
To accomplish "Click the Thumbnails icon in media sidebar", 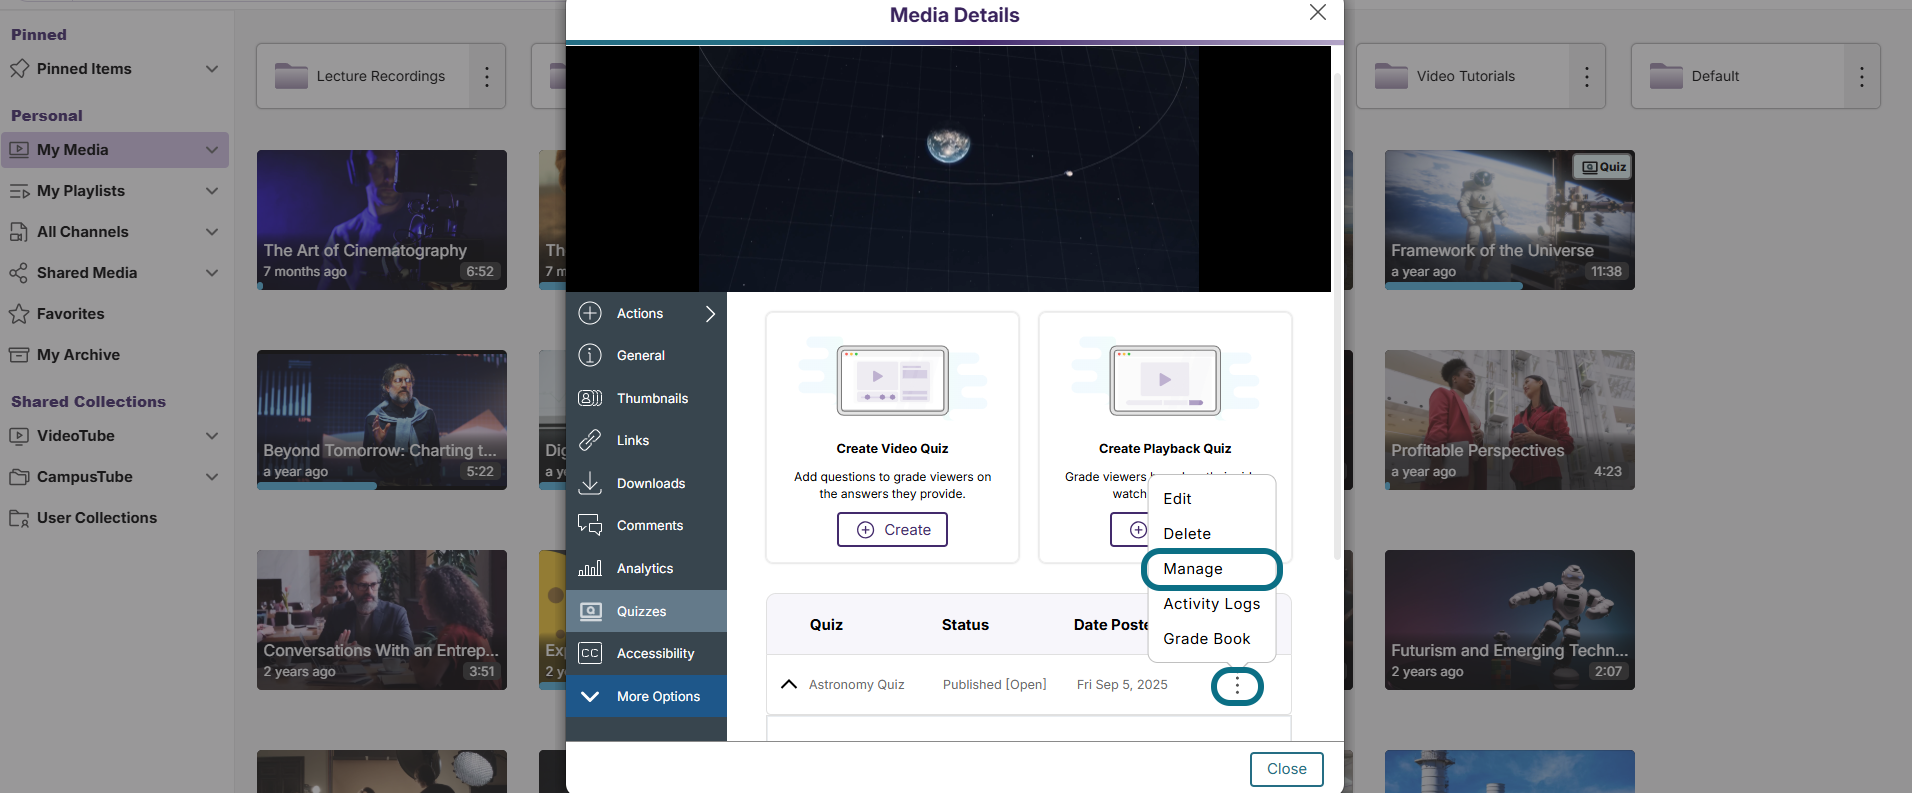I will coord(590,398).
